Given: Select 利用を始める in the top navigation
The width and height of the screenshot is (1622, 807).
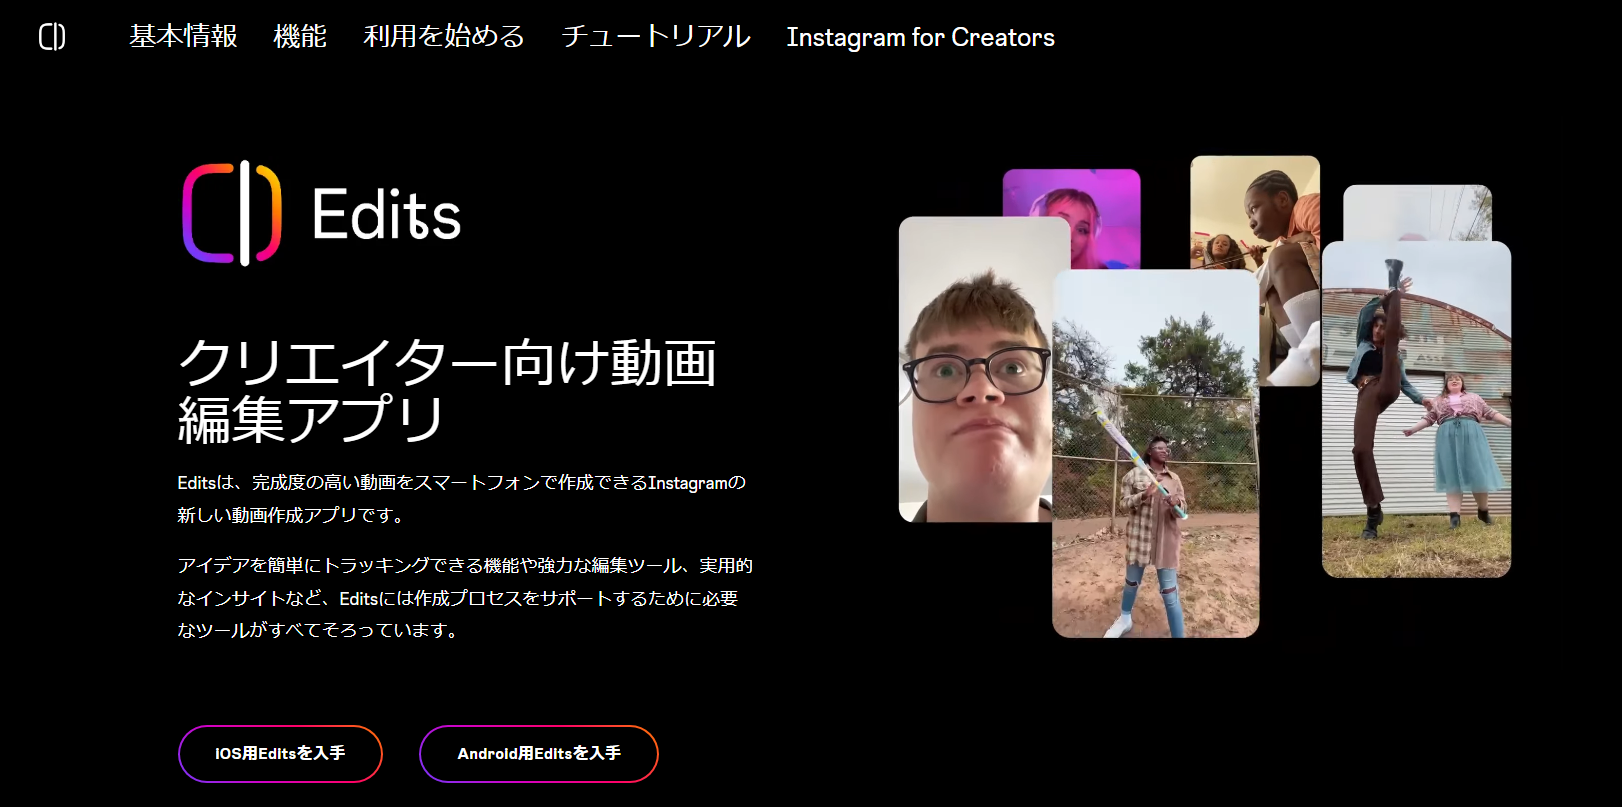Looking at the screenshot, I should pos(444,37).
